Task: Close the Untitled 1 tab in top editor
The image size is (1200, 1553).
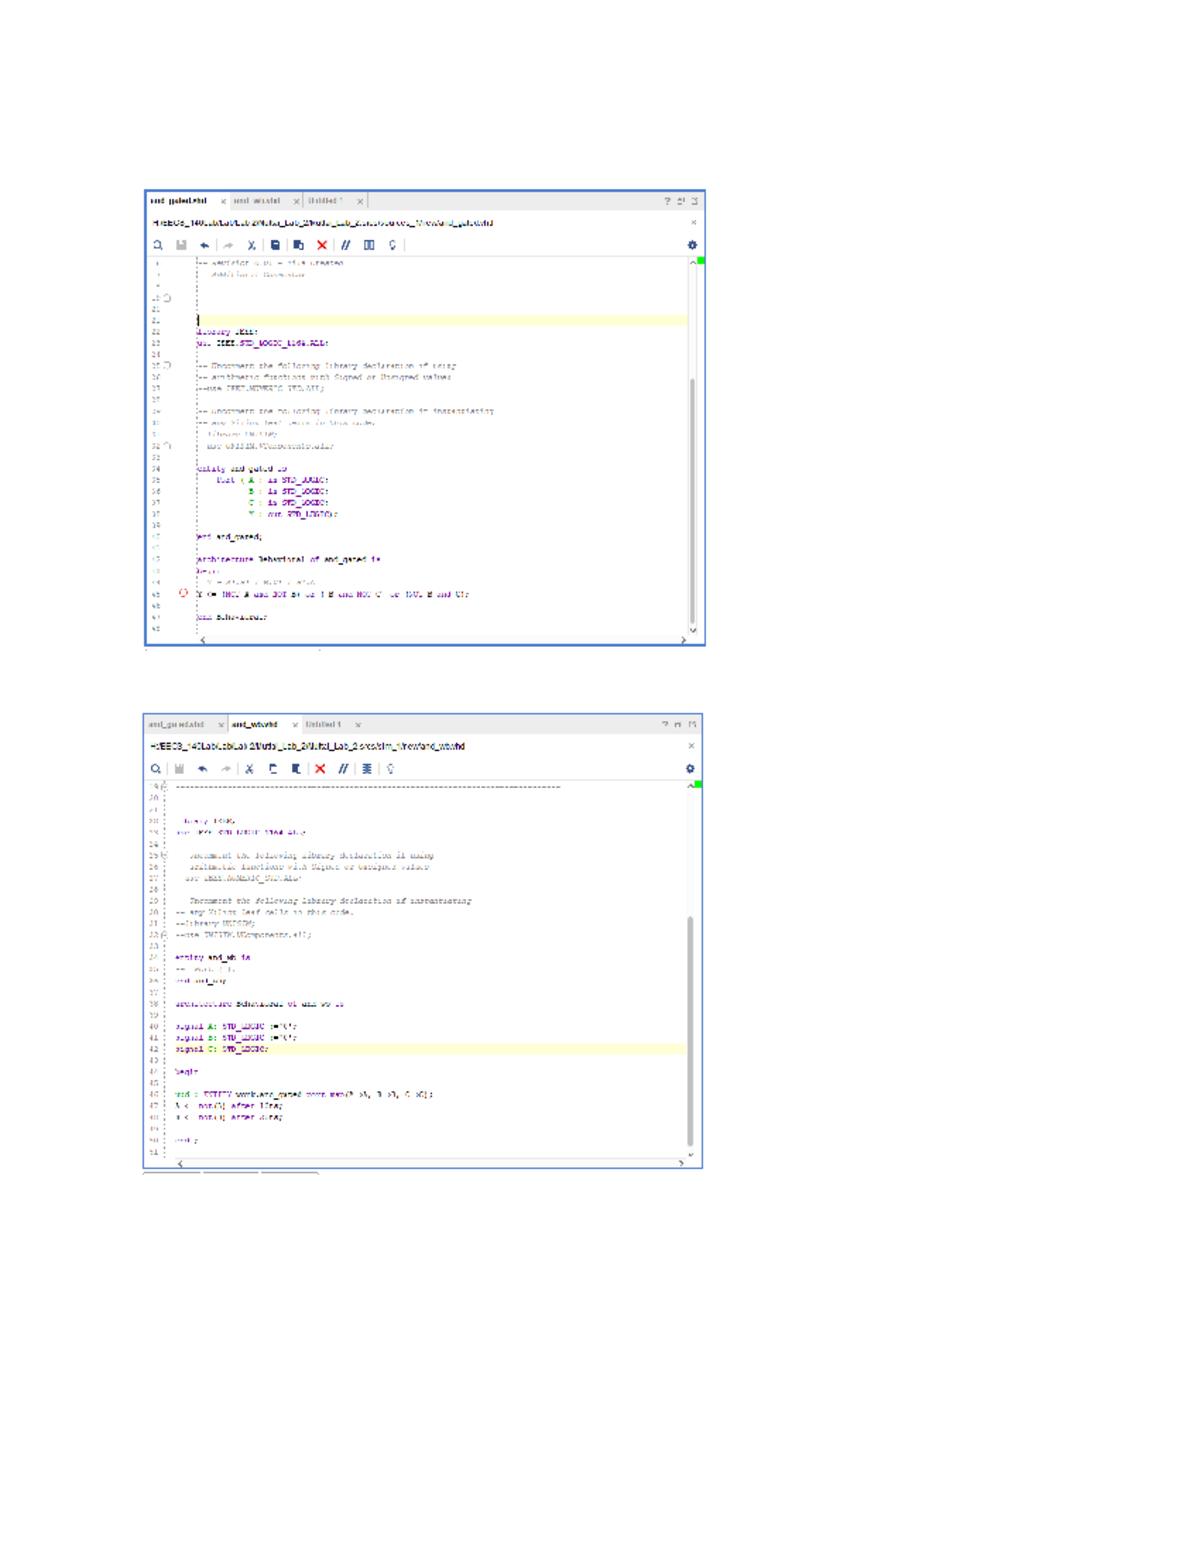Action: (360, 201)
